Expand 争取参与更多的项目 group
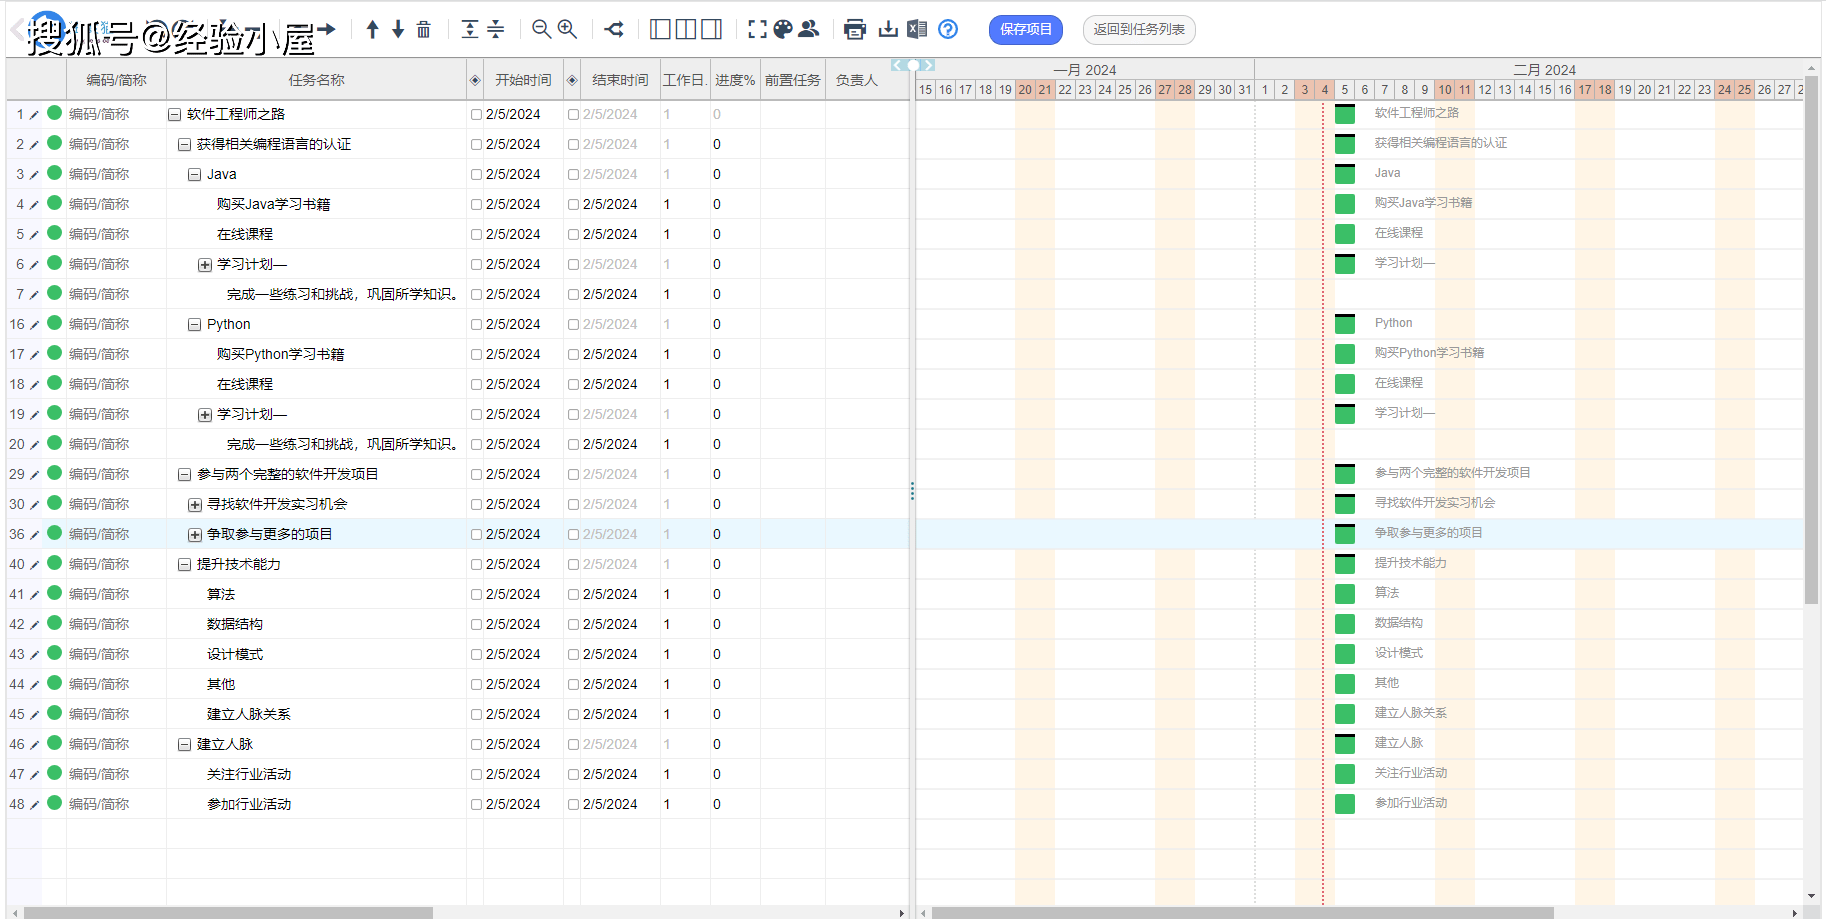The image size is (1826, 919). pyautogui.click(x=194, y=535)
